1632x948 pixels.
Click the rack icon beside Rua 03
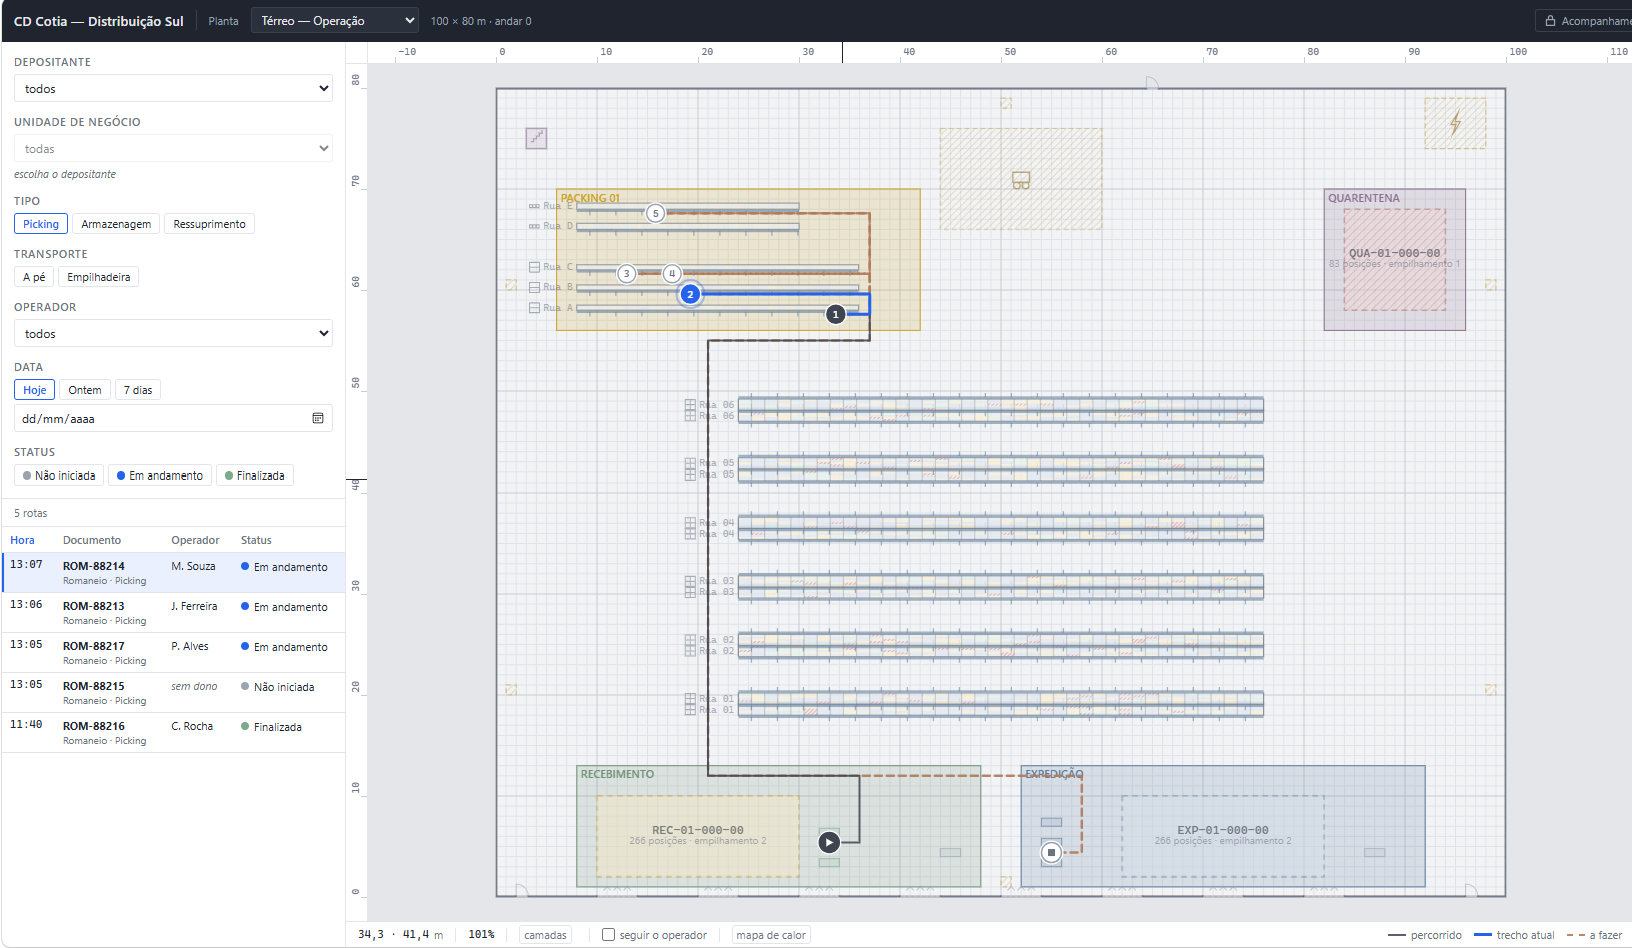coord(690,586)
